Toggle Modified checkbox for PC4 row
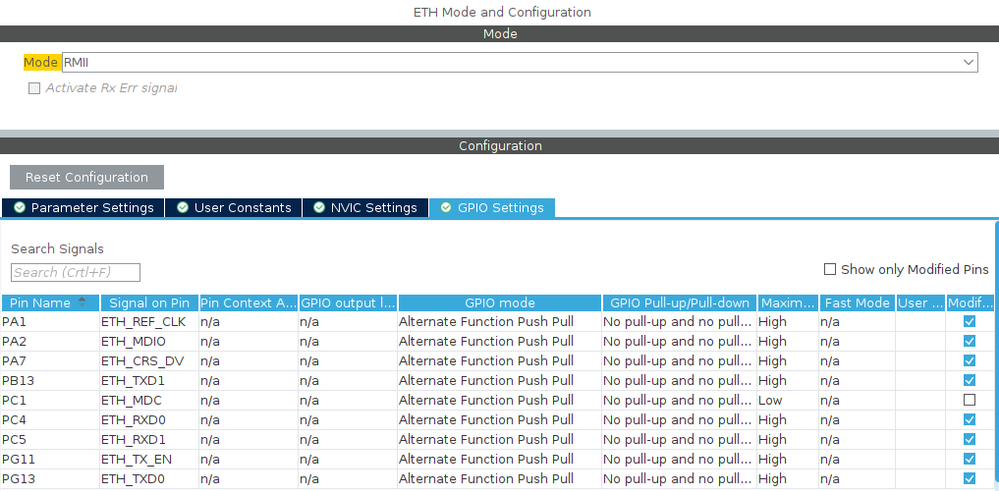 pyautogui.click(x=970, y=420)
